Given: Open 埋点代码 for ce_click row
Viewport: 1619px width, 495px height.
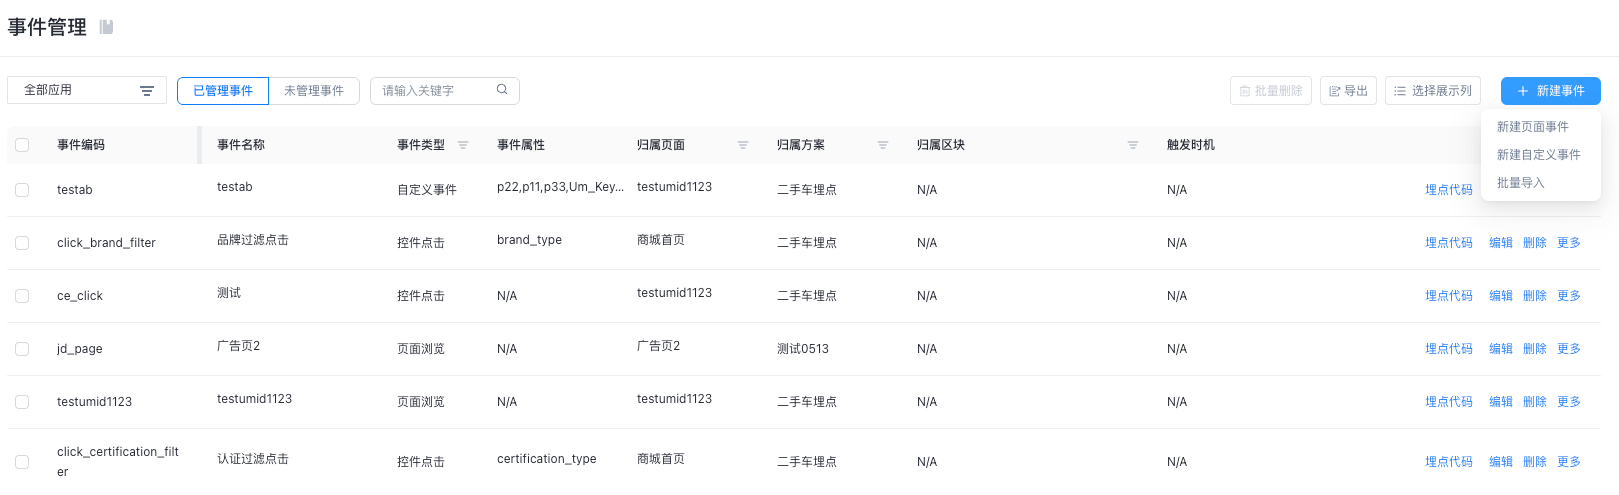Looking at the screenshot, I should click(1449, 296).
